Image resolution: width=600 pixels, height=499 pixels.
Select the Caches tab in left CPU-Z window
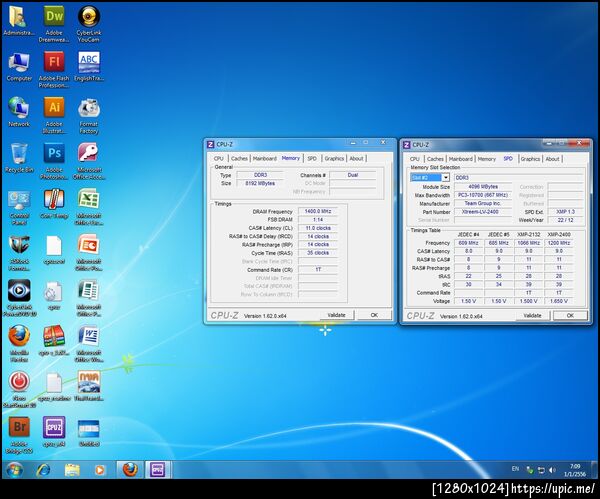coord(239,158)
